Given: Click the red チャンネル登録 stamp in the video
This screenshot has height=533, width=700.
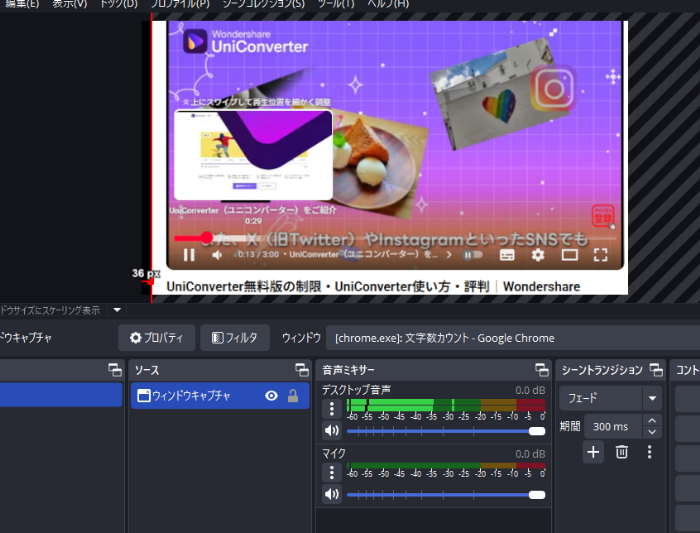Looking at the screenshot, I should click(603, 216).
